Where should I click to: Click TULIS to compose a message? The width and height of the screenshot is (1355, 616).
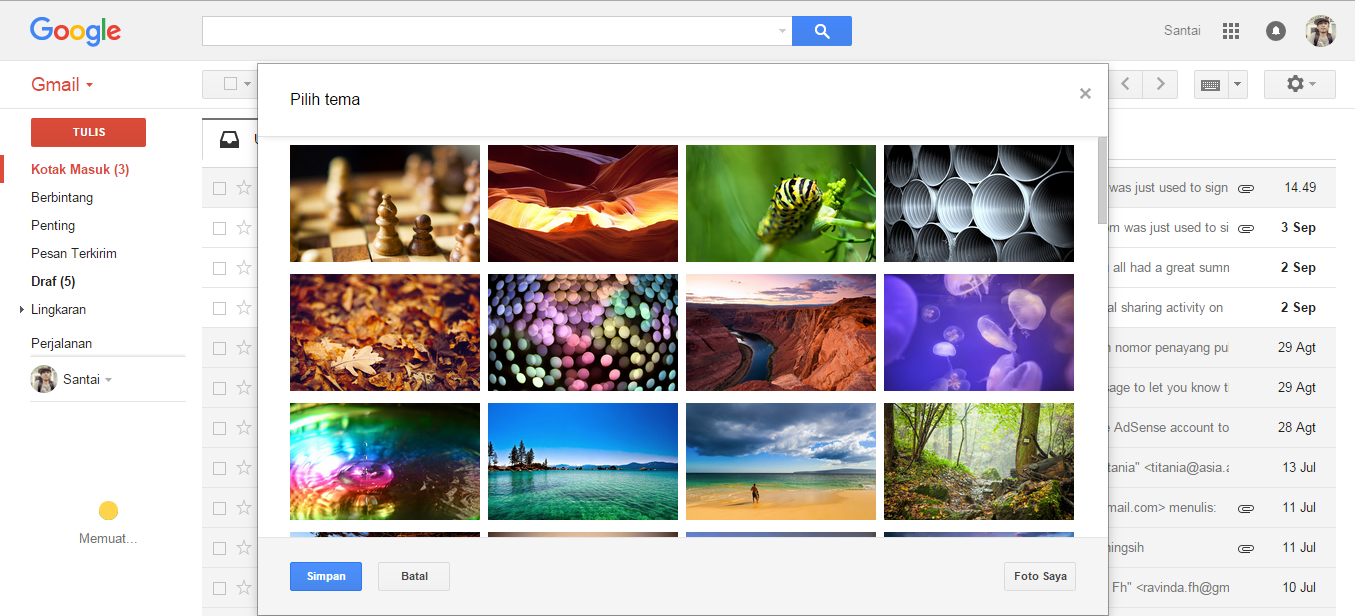pos(88,132)
